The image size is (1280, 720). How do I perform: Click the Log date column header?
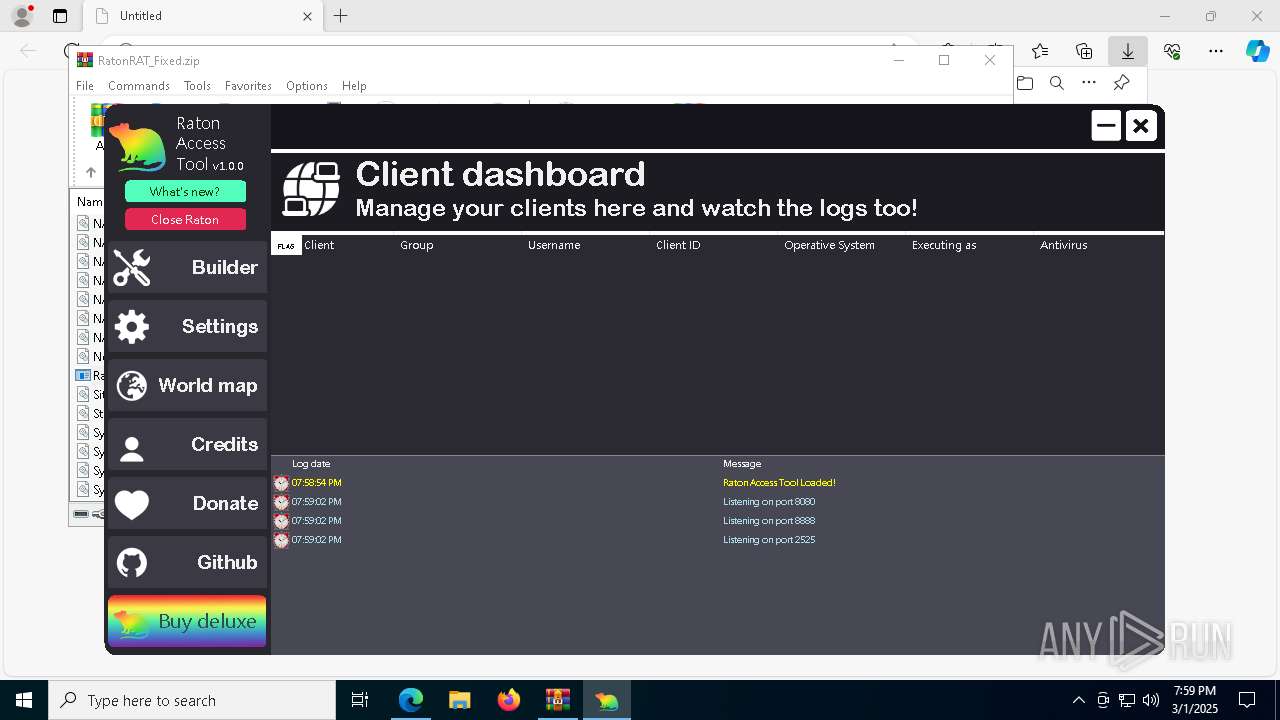[311, 464]
